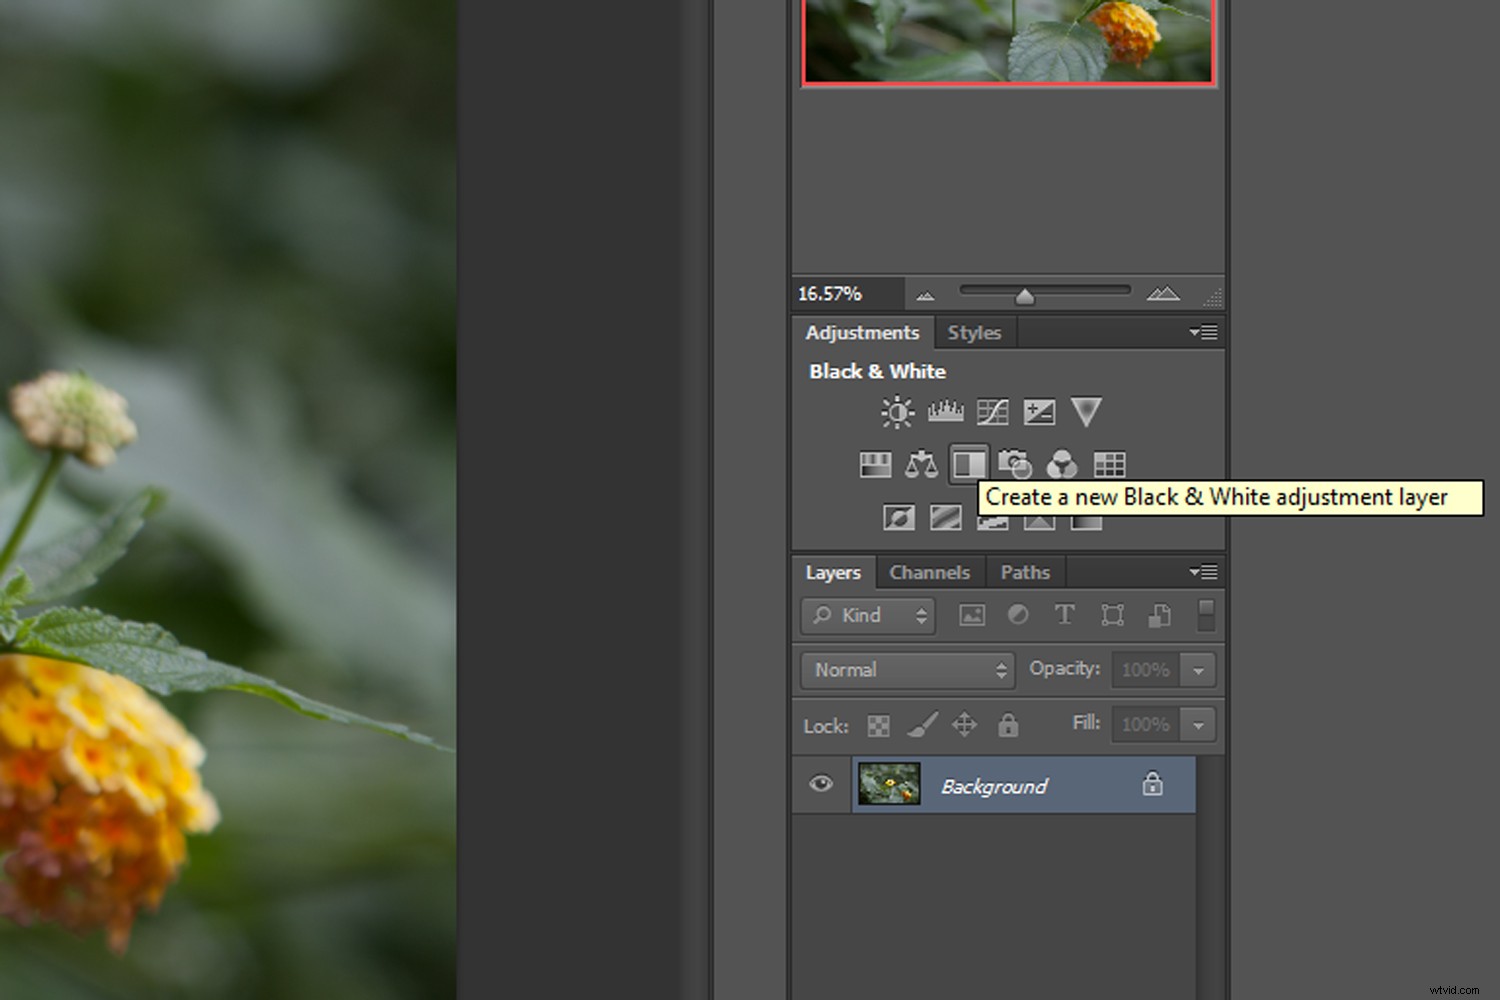1500x1000 pixels.
Task: Switch to the Styles tab
Action: tap(974, 332)
